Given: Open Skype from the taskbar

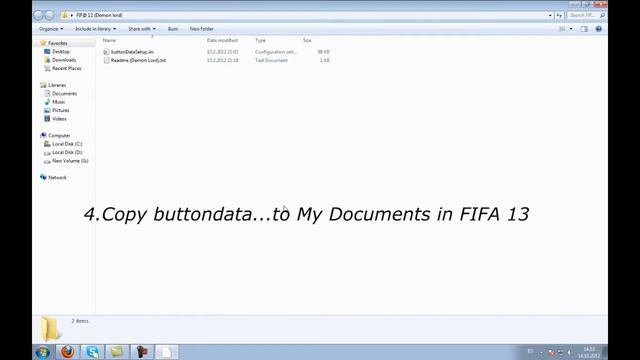Looking at the screenshot, I should tap(92, 352).
